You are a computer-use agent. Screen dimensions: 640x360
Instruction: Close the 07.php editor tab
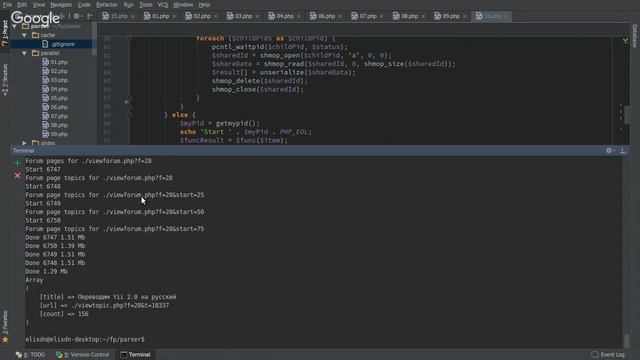(382, 17)
